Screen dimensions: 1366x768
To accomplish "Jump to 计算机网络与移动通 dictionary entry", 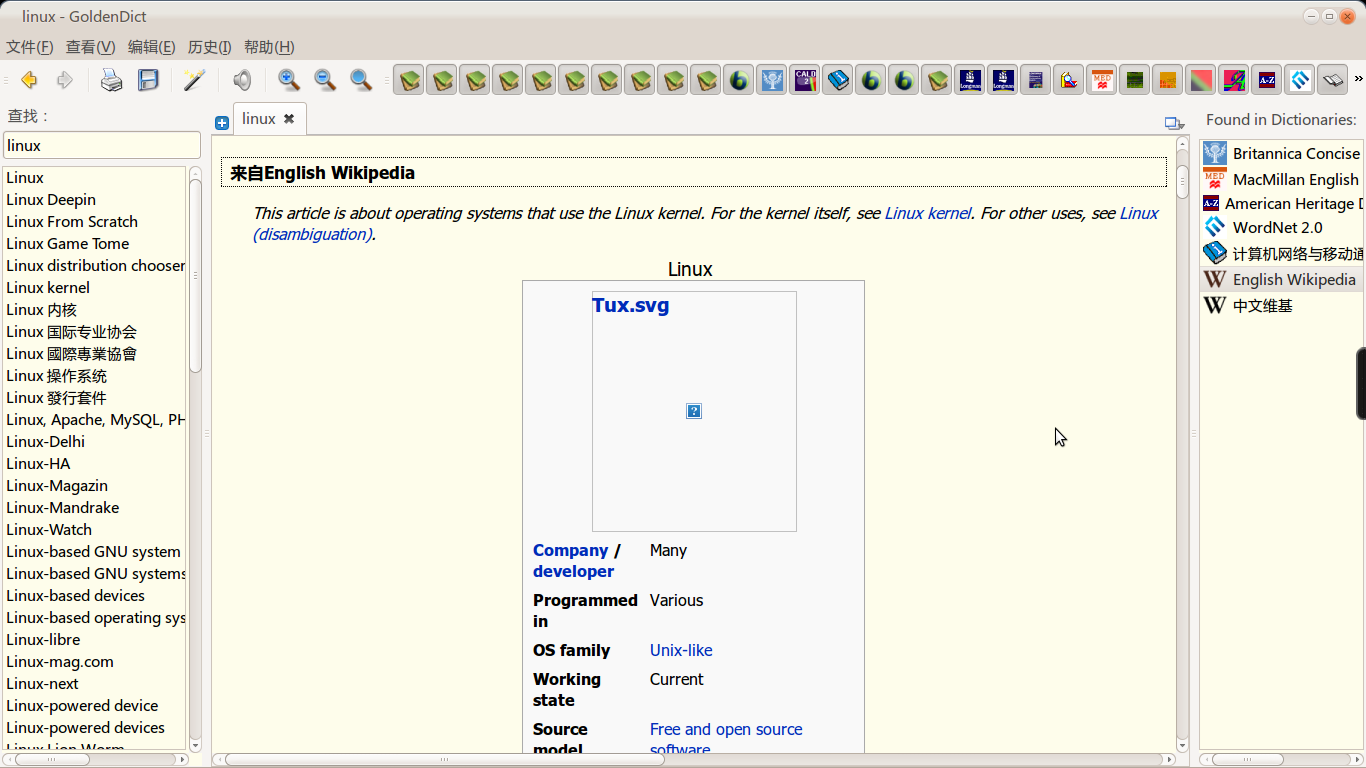I will tap(1283, 253).
